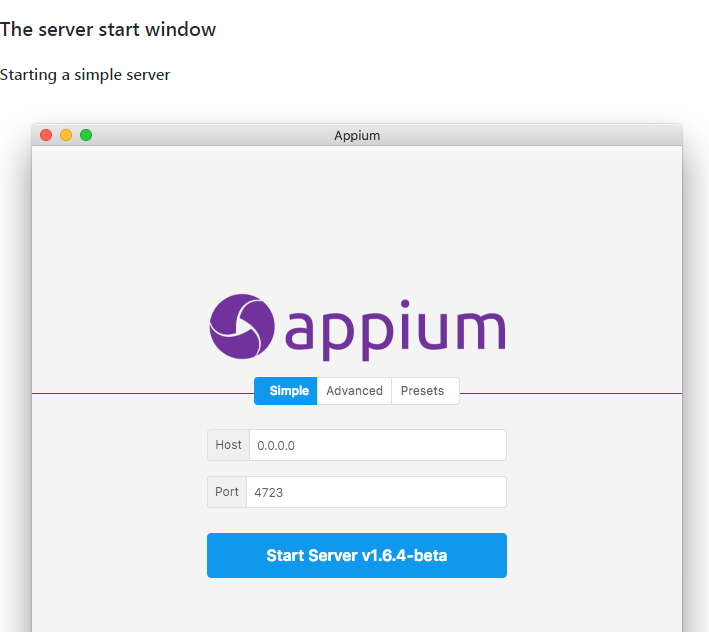Minimize the Appium window with yellow button

pos(66,135)
